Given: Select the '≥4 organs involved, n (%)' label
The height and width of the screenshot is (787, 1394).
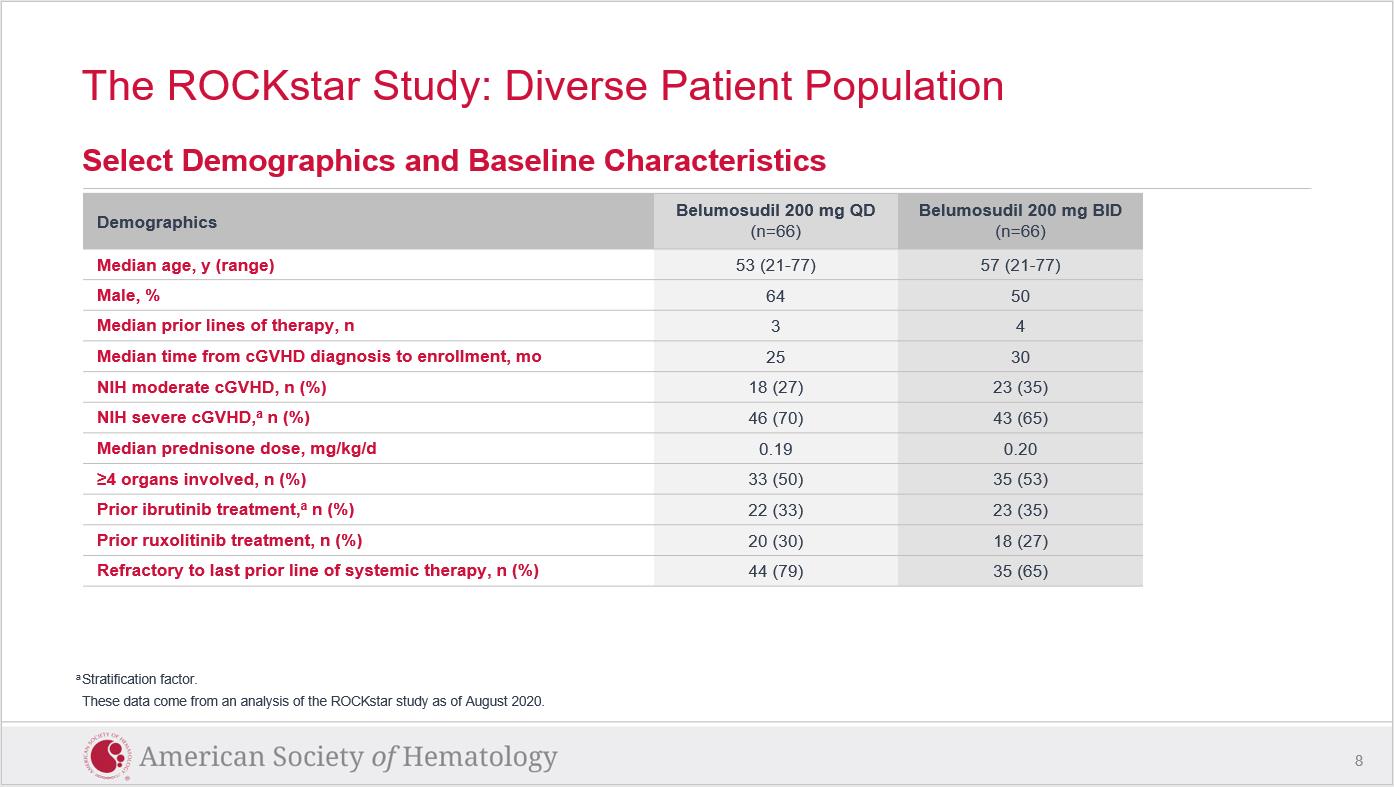Looking at the screenshot, I should tap(202, 479).
